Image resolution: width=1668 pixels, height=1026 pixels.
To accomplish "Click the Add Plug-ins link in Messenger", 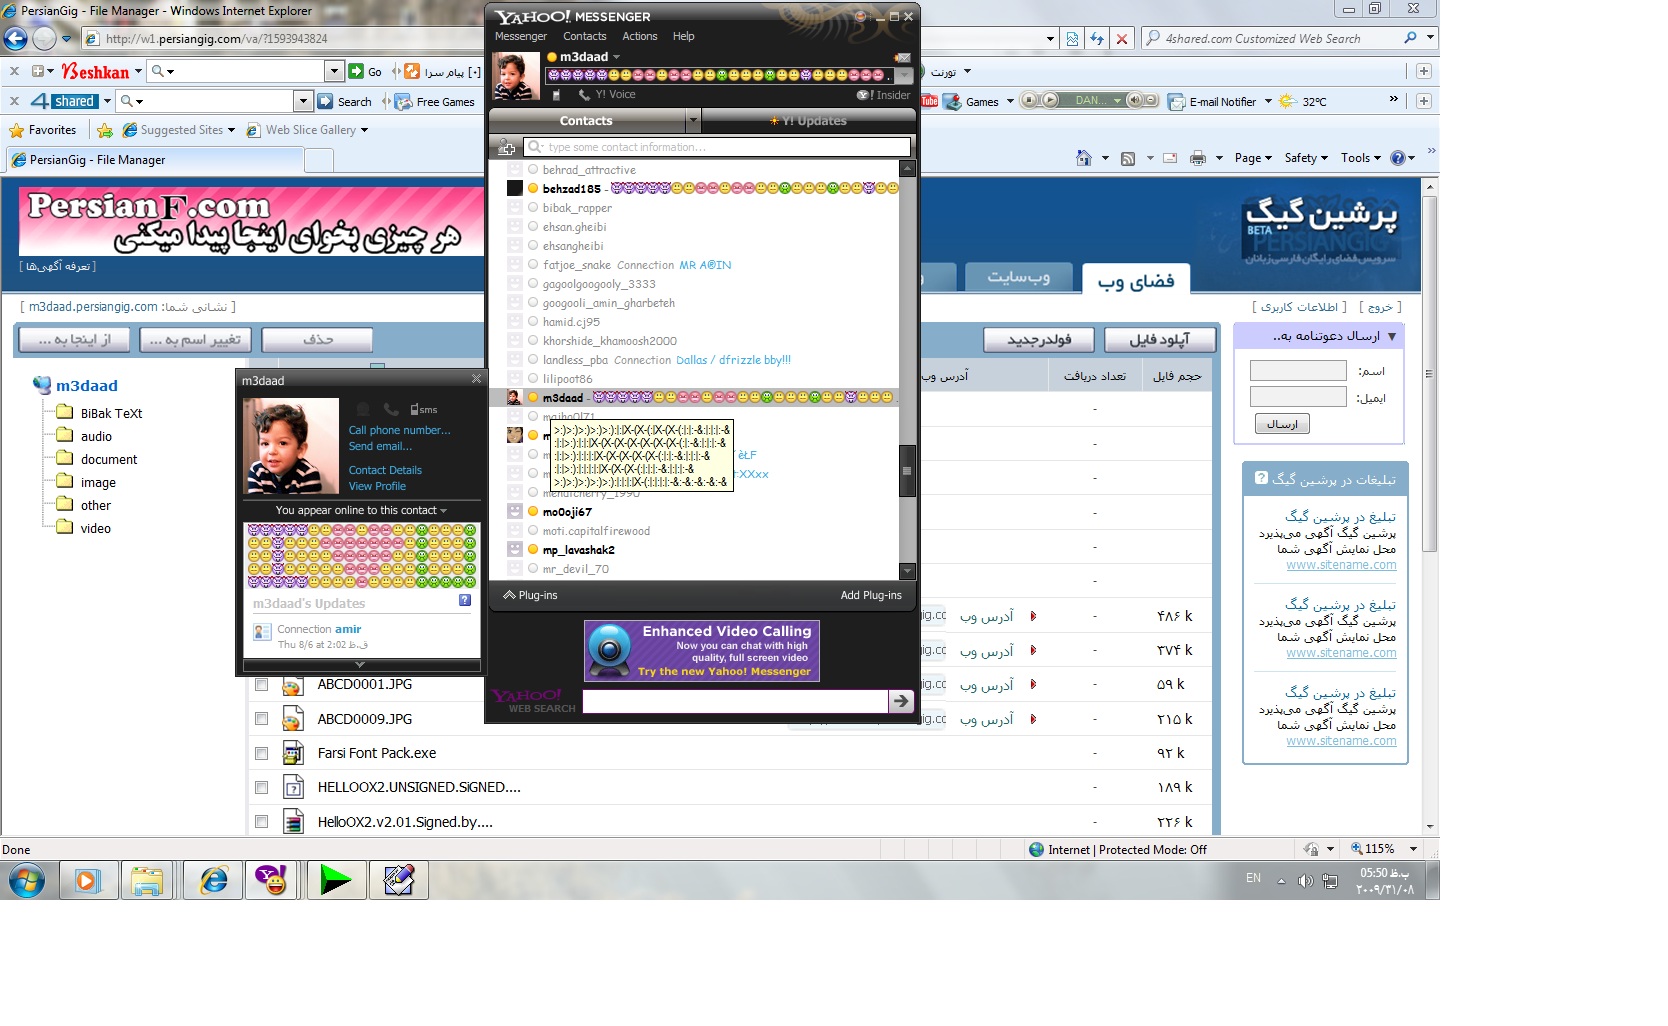I will (x=871, y=595).
